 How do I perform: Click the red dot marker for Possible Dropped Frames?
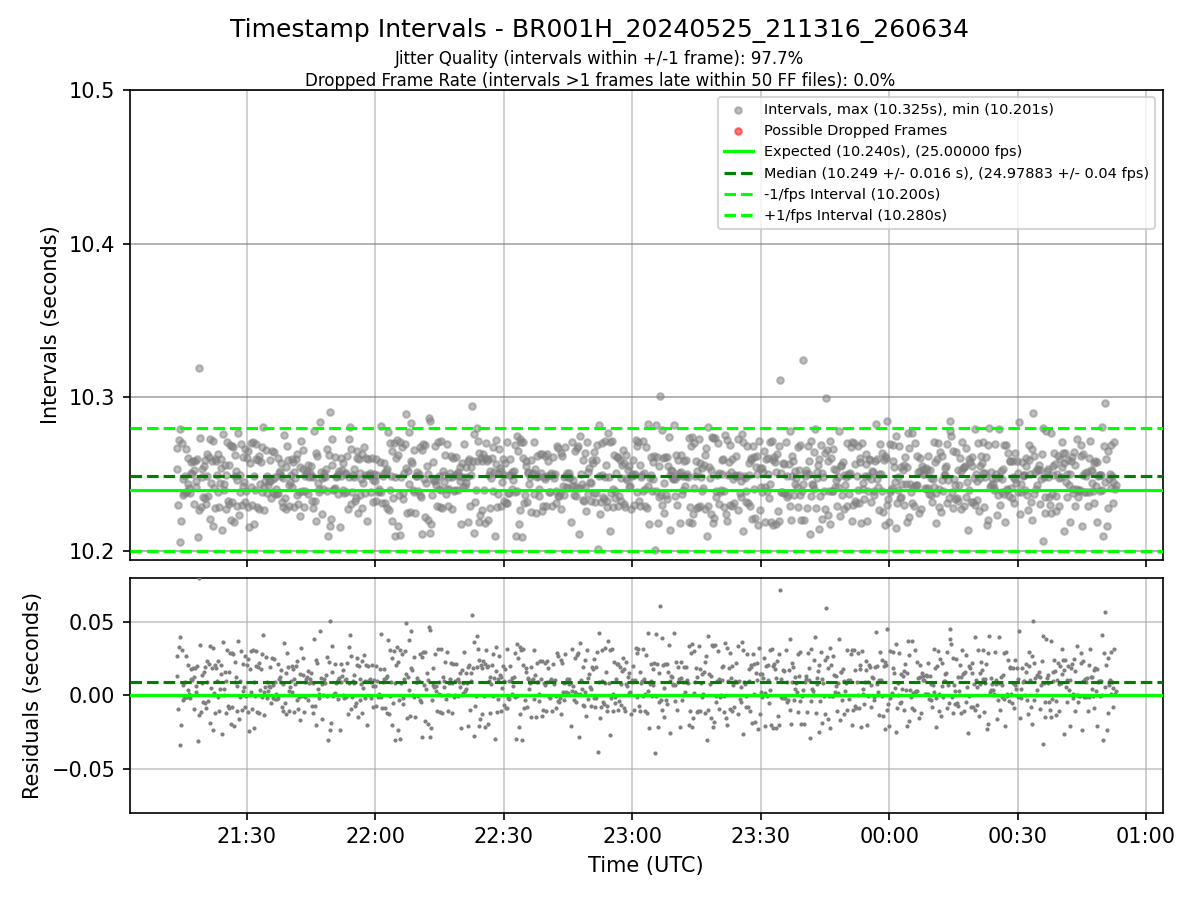(x=738, y=130)
